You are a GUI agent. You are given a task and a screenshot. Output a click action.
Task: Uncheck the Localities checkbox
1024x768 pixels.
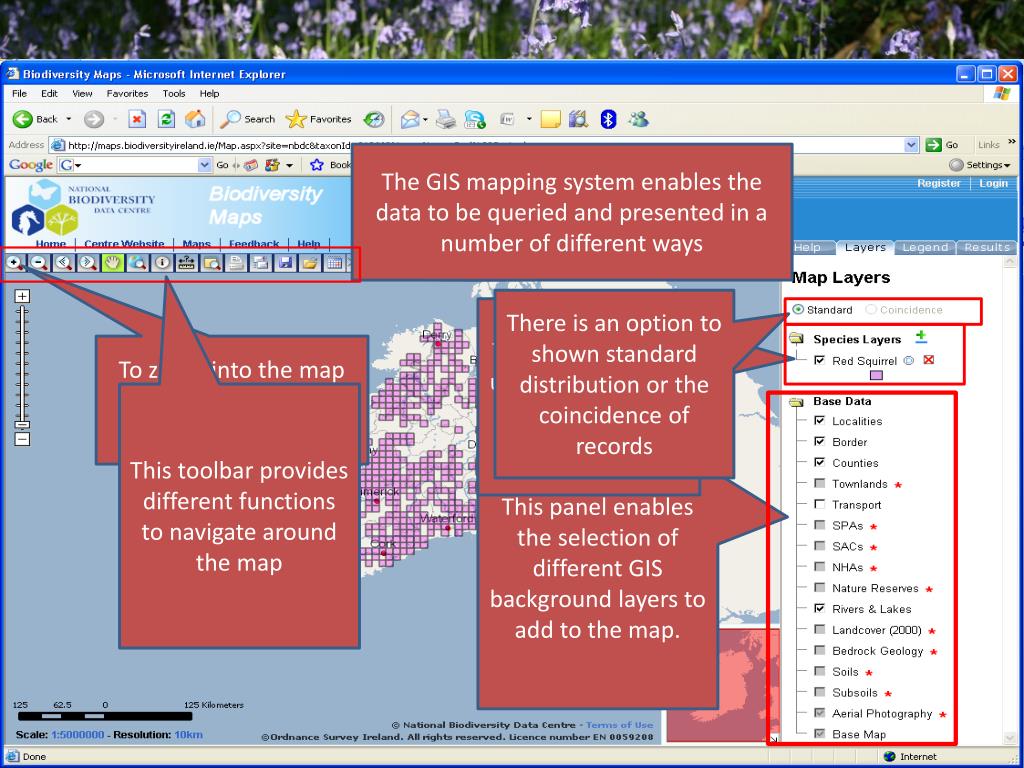(820, 421)
